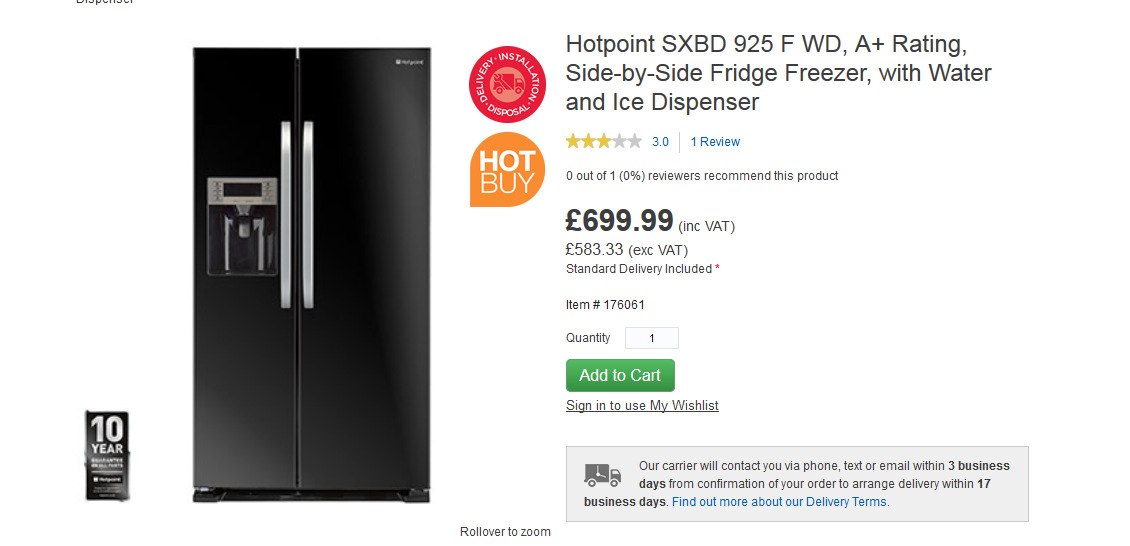This screenshot has width=1130, height=546.
Task: Follow Sign in to use My Wishlist
Action: [x=642, y=405]
